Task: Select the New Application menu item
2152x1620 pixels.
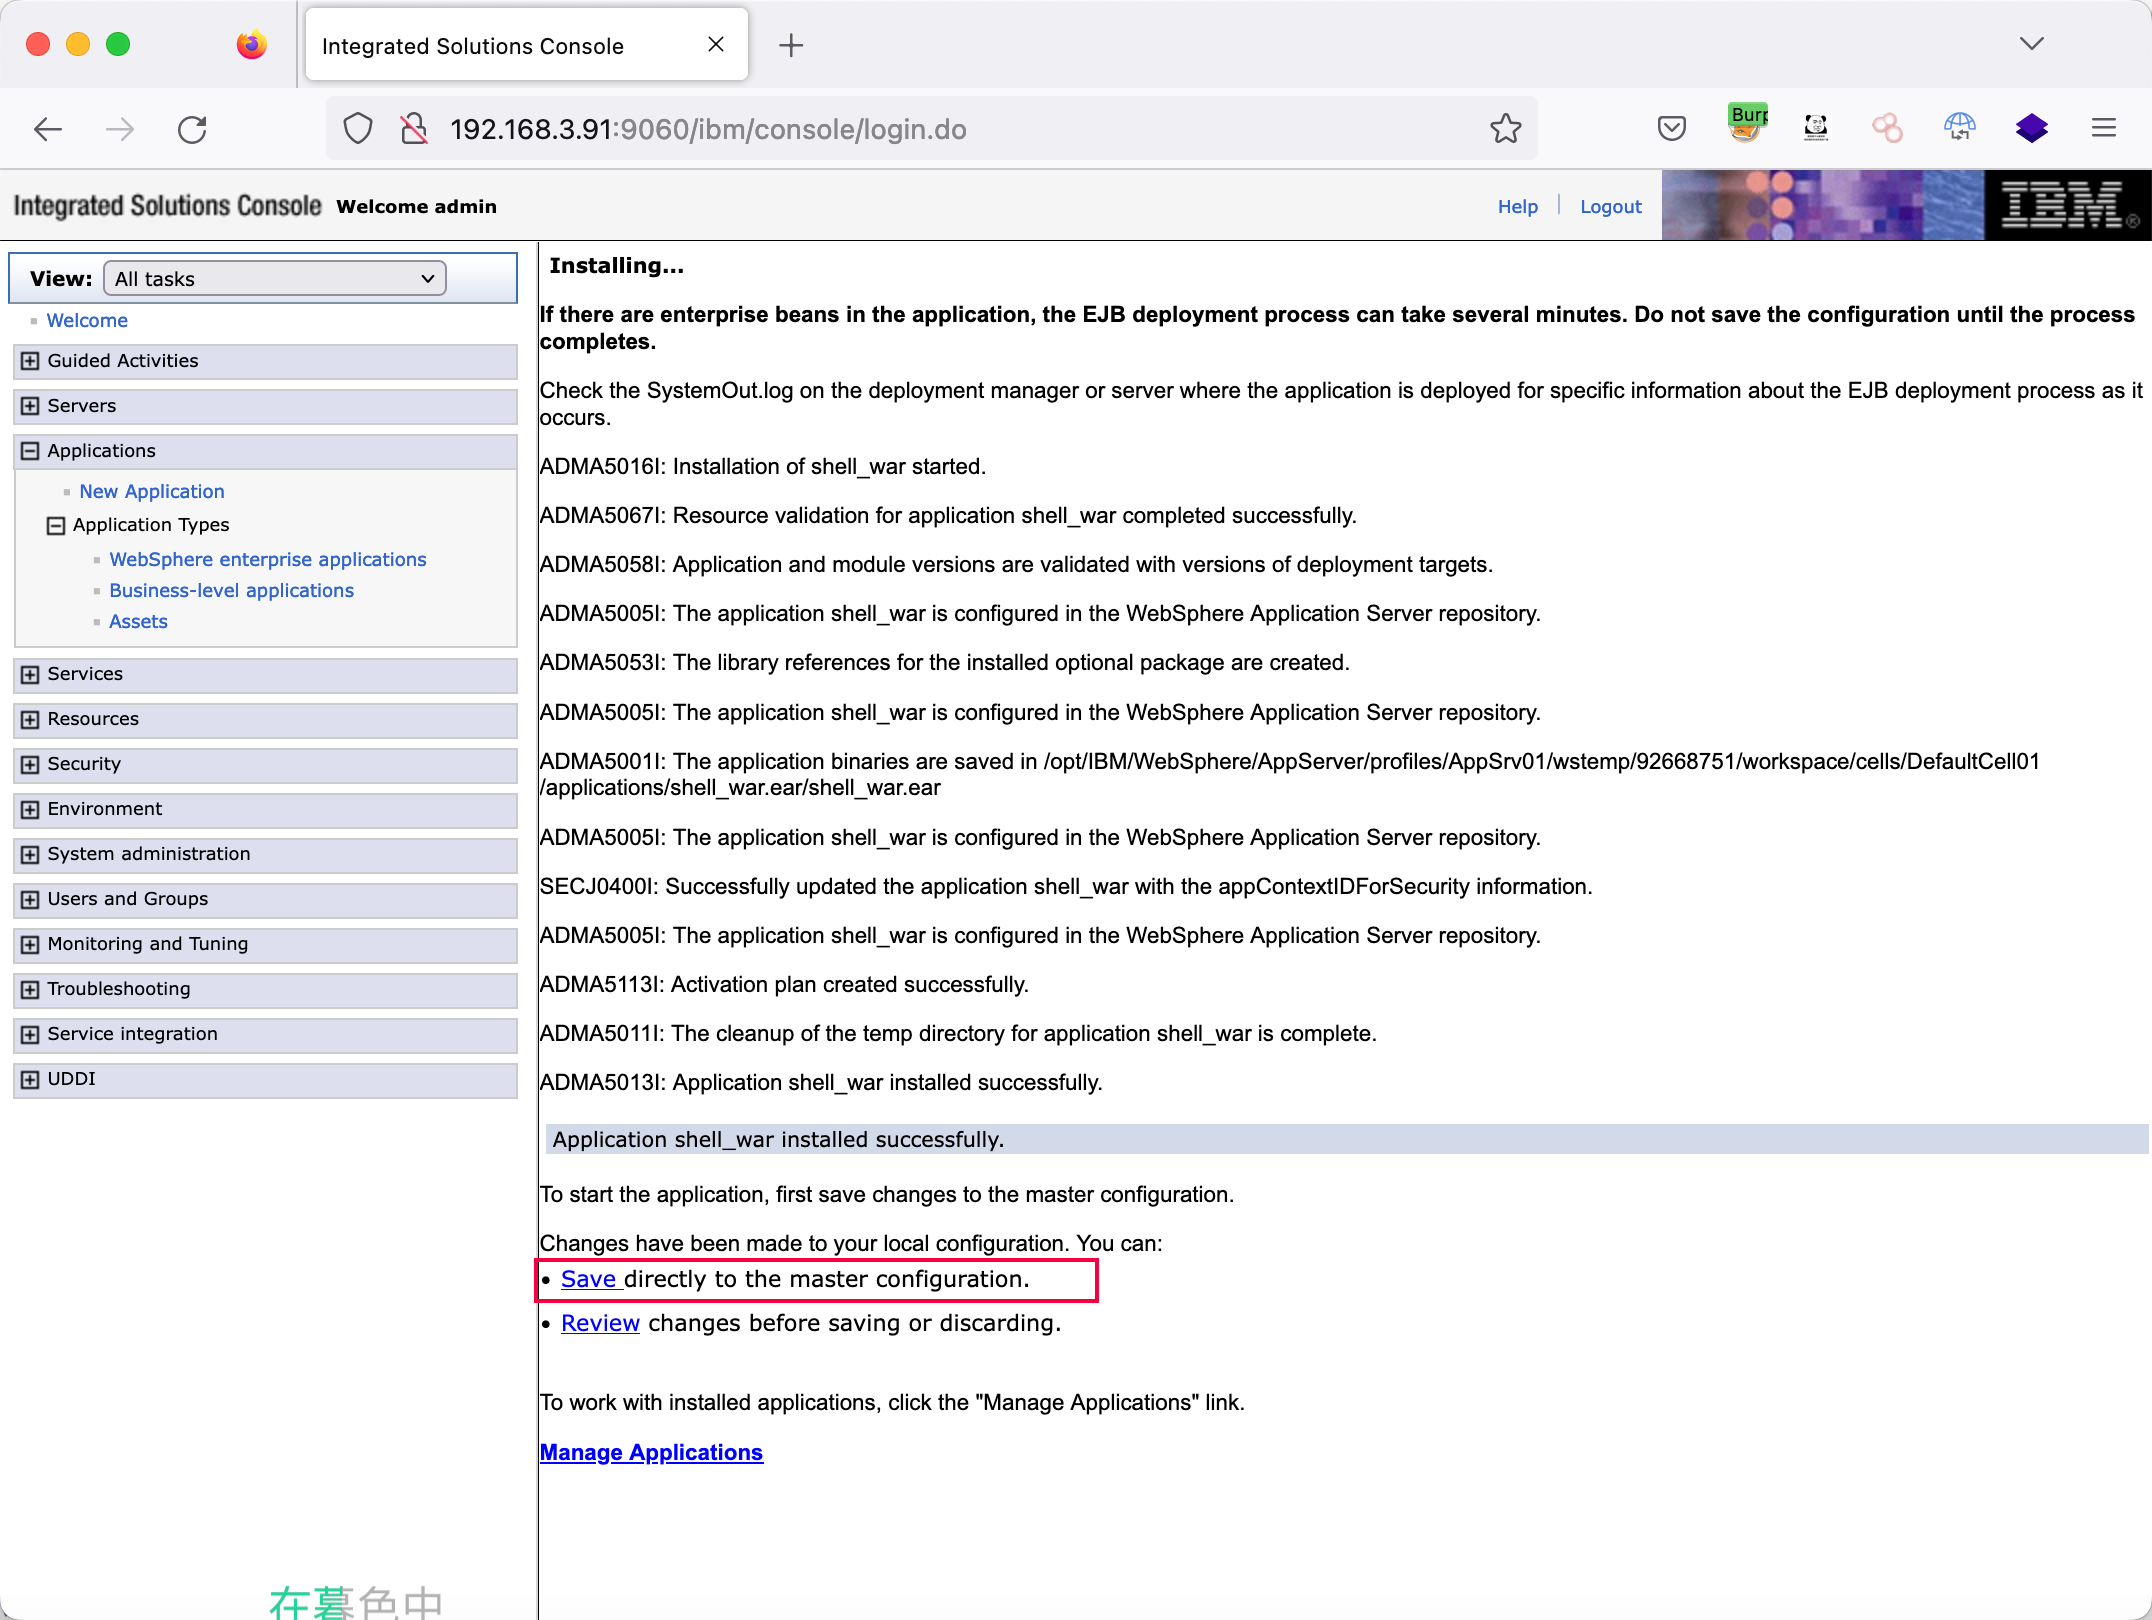Action: point(152,492)
